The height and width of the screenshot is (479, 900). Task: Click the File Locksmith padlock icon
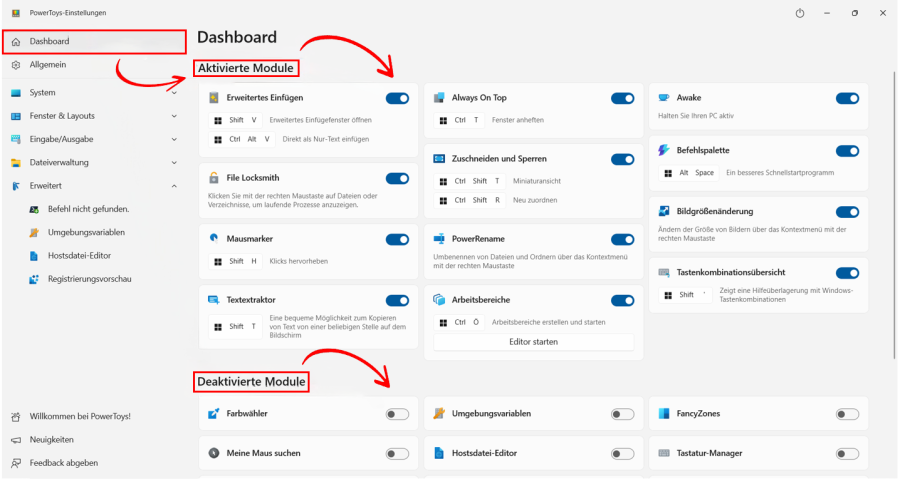[x=214, y=178]
